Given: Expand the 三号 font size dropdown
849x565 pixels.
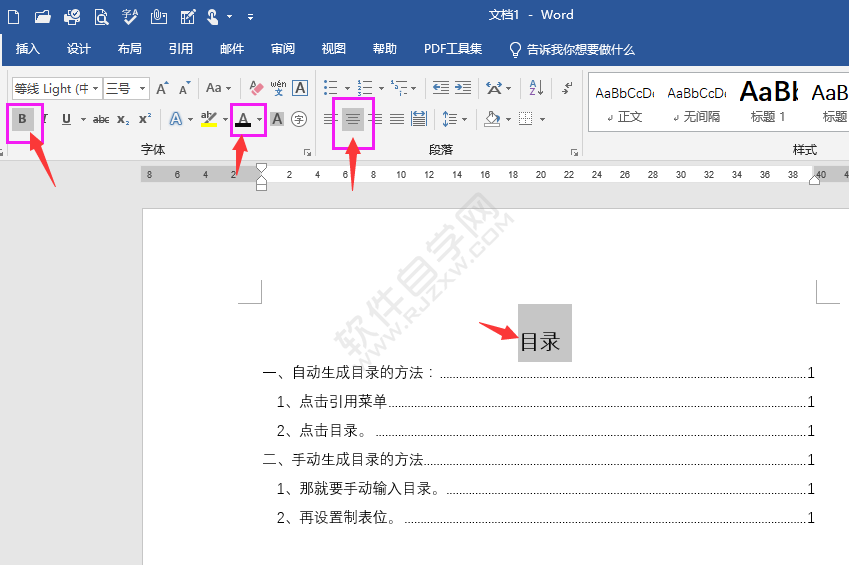Looking at the screenshot, I should click(142, 88).
